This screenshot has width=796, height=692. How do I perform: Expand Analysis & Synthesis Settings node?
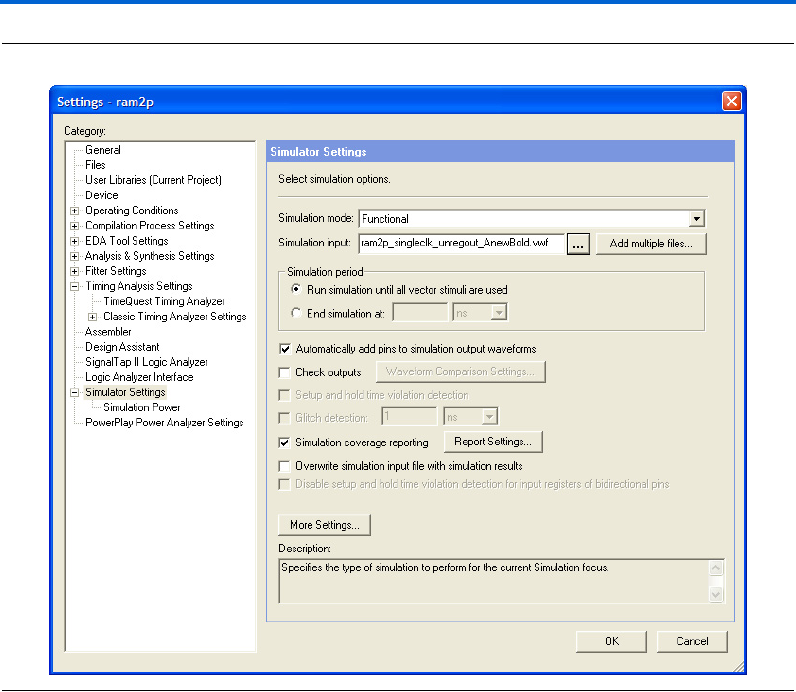point(75,256)
